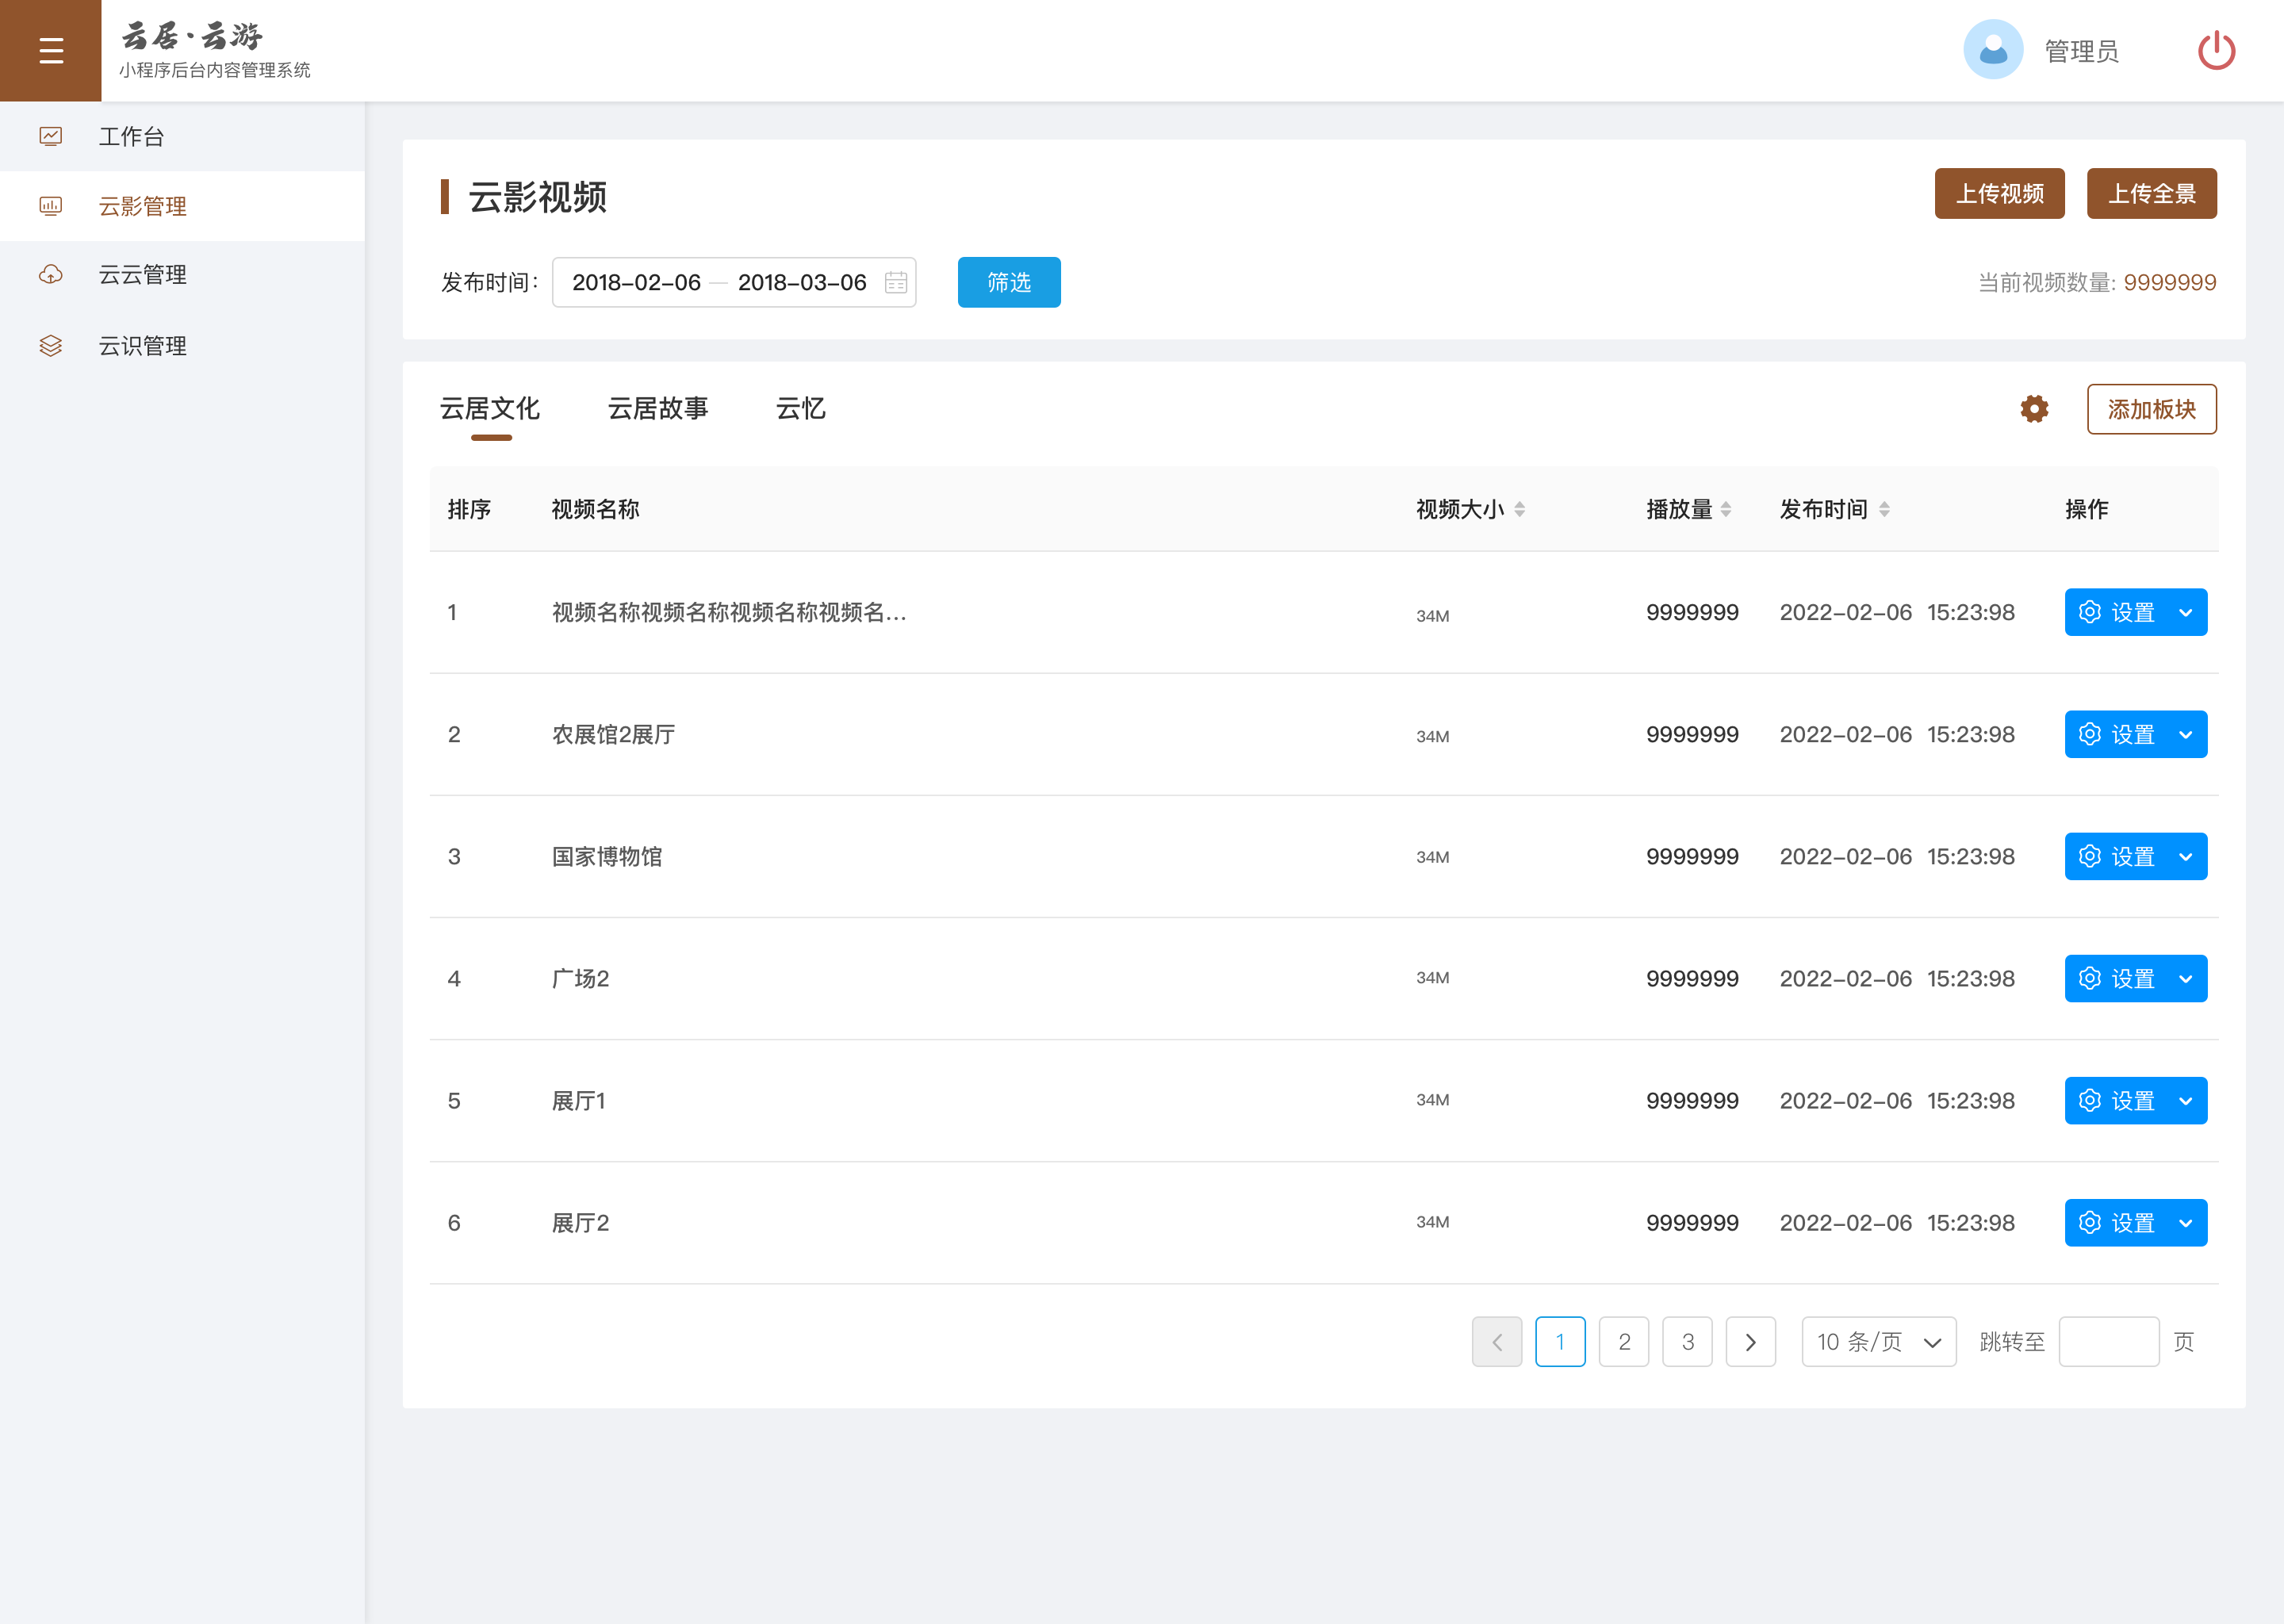
Task: Click video name 视频名称视频名称… in row 1
Action: (729, 612)
